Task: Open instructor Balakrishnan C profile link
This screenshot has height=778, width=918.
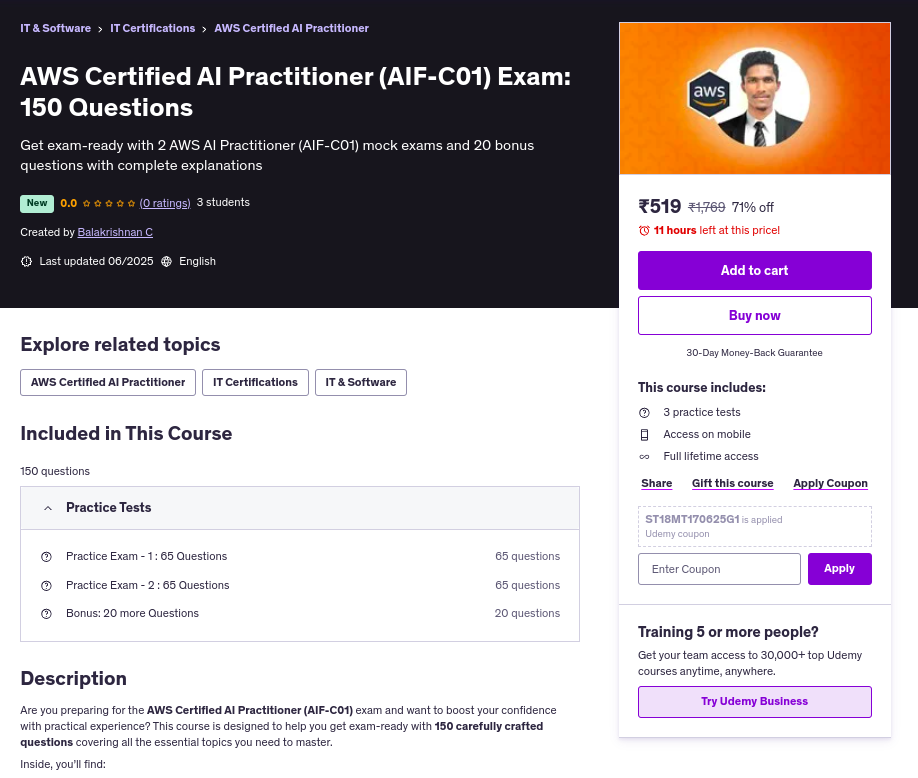Action: tap(115, 232)
